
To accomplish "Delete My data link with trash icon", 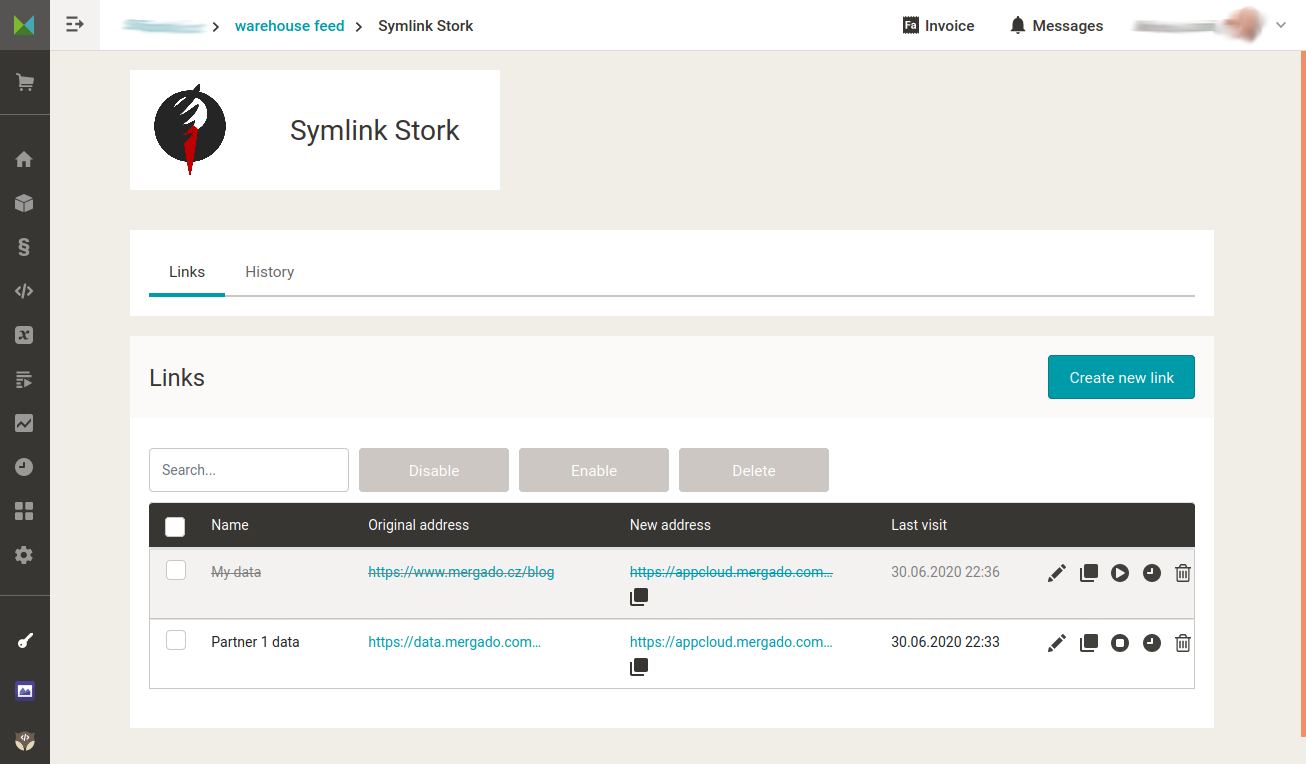I will coord(1183,573).
